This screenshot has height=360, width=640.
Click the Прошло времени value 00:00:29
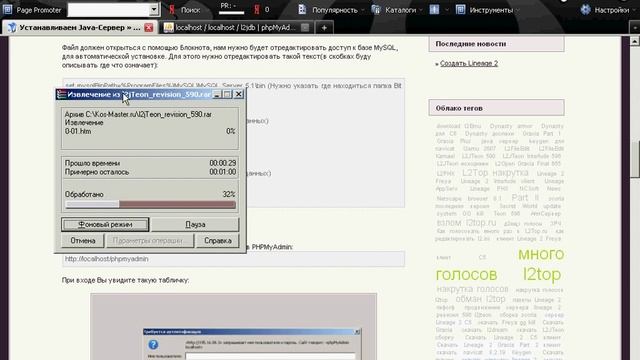(x=222, y=163)
